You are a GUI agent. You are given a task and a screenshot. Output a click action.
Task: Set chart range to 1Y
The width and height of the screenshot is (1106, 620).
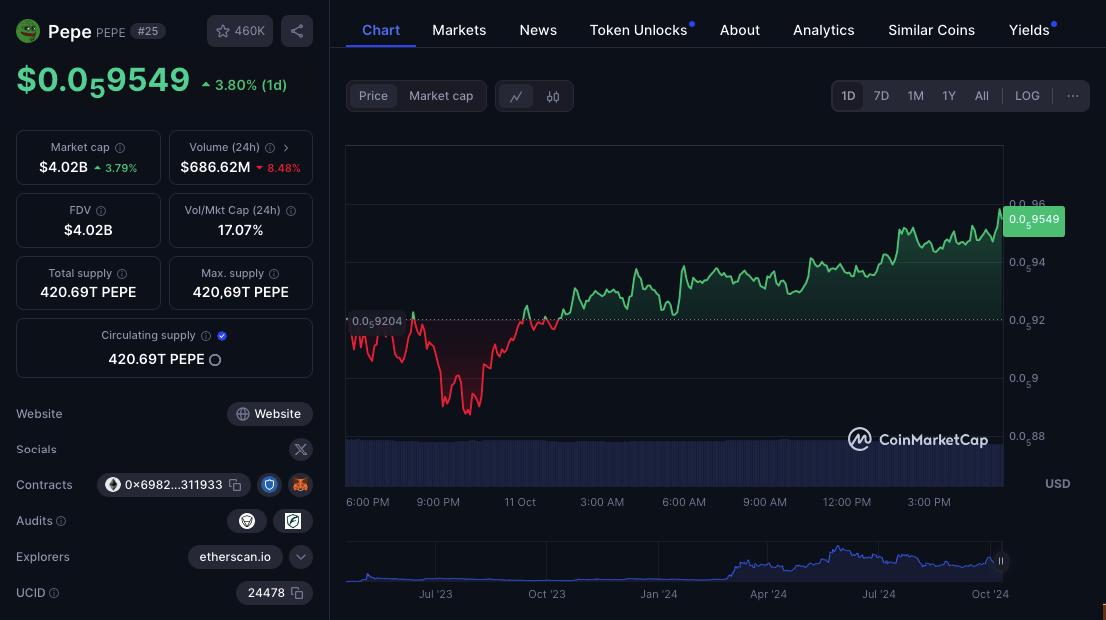pyautogui.click(x=949, y=96)
